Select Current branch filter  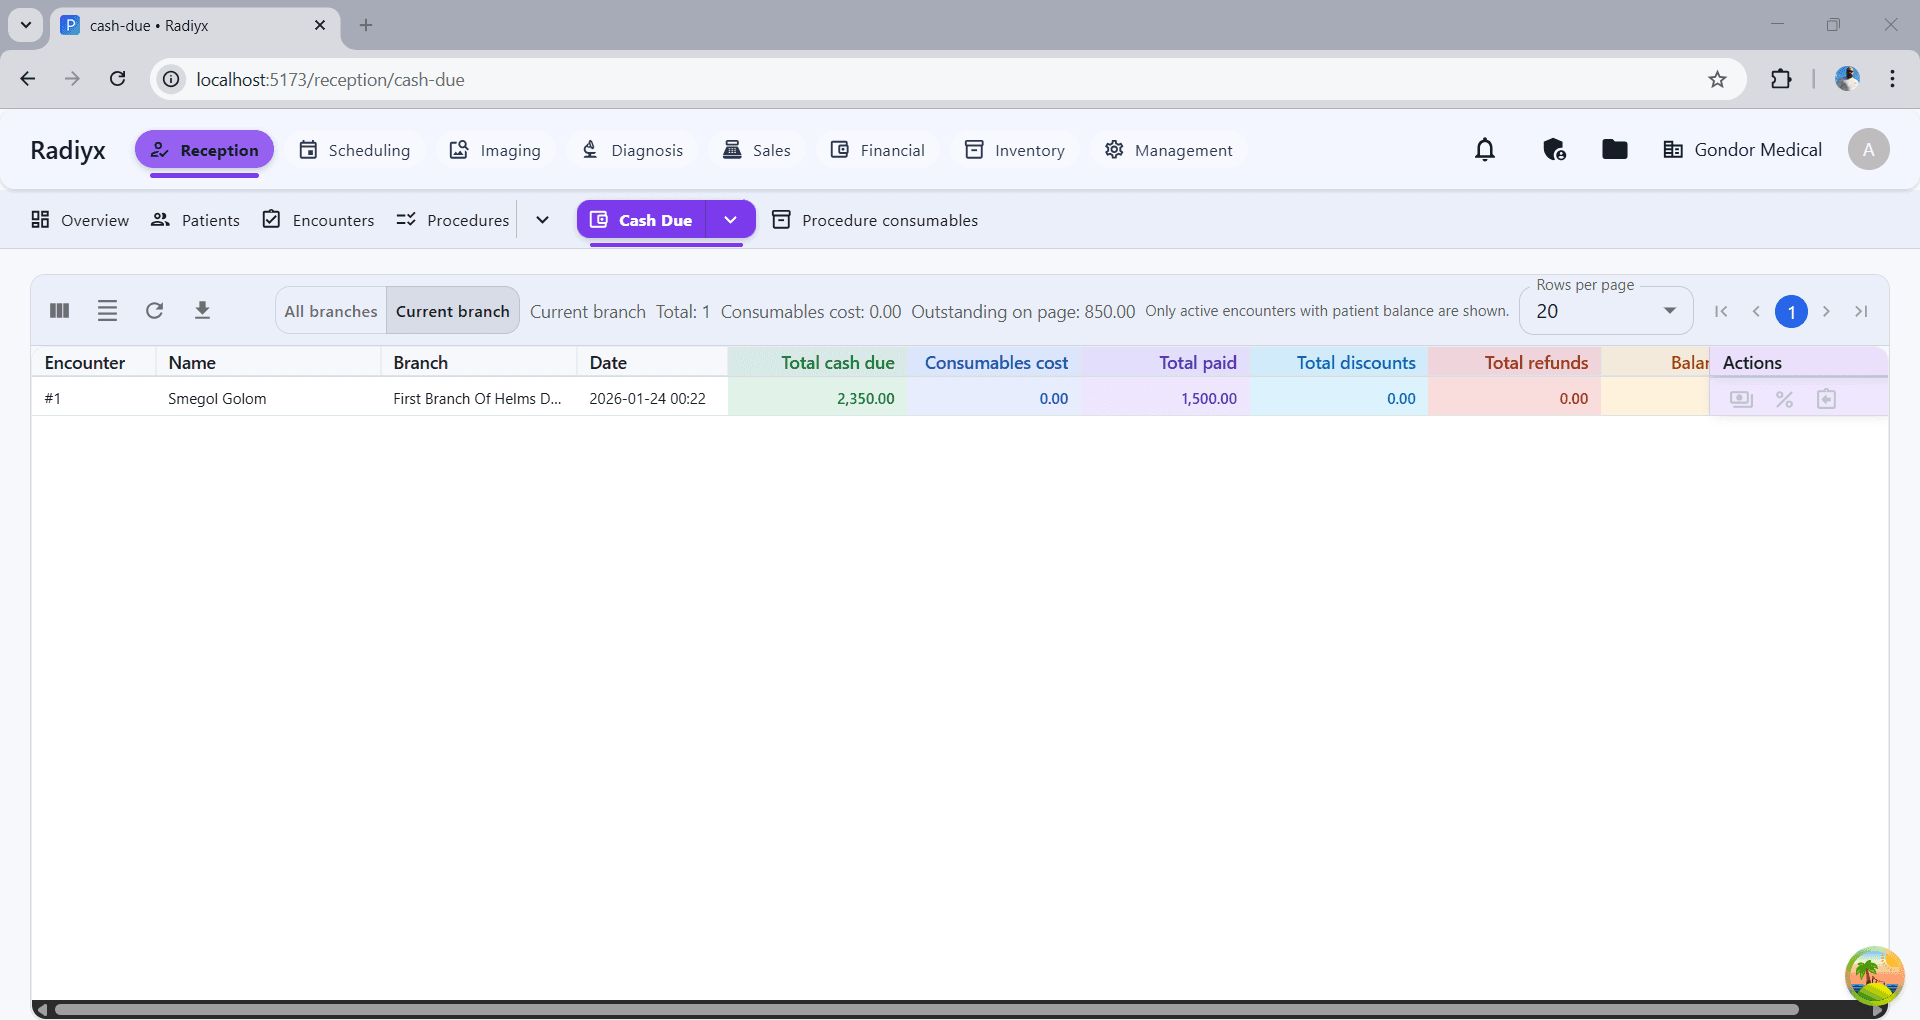453,311
